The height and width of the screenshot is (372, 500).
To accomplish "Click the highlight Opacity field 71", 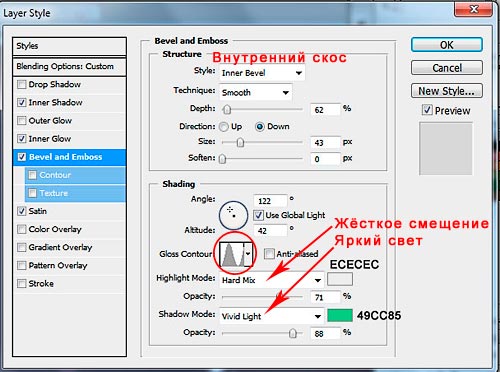I will [x=325, y=297].
